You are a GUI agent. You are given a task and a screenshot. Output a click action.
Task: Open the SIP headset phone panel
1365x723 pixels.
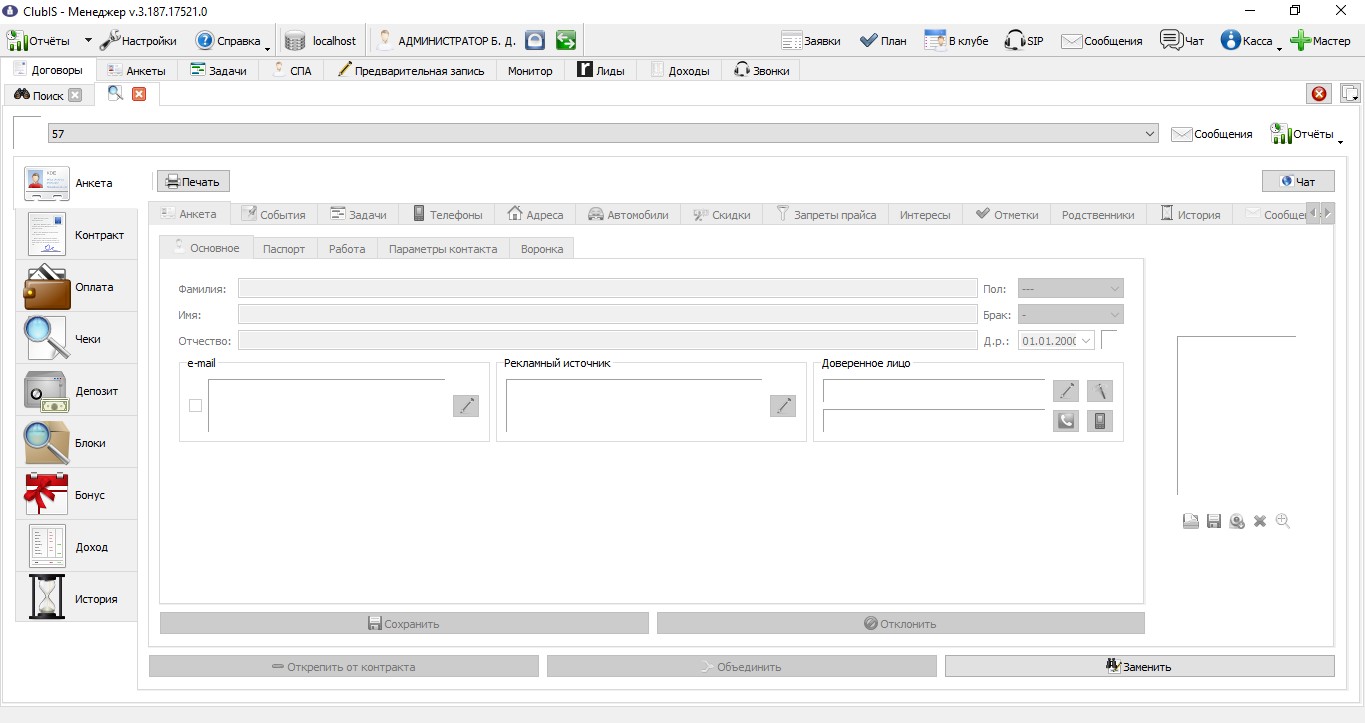pos(1024,41)
